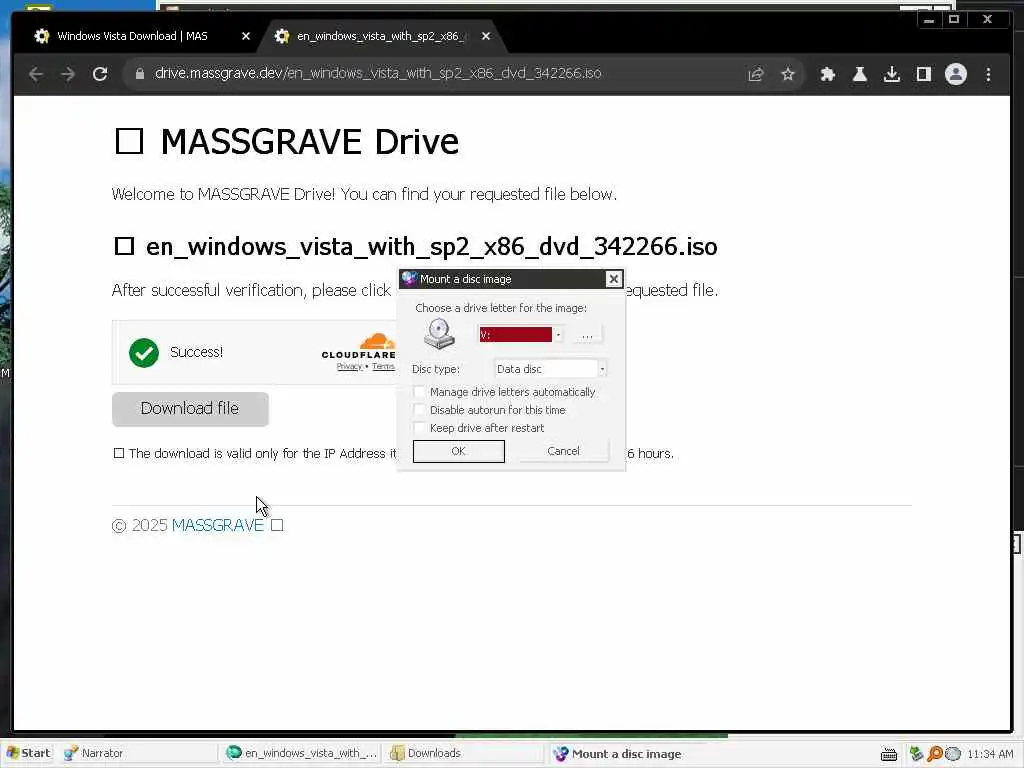Image resolution: width=1024 pixels, height=768 pixels.
Task: Click the address bar URL
Action: coord(377,73)
